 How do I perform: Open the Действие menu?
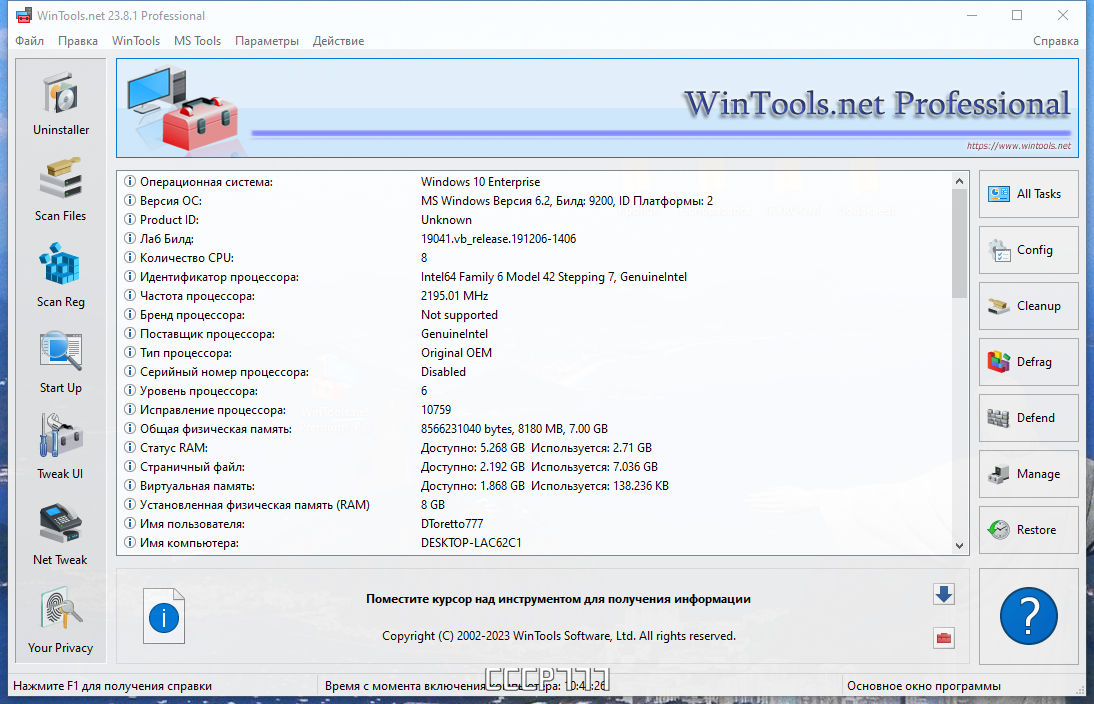tap(338, 40)
